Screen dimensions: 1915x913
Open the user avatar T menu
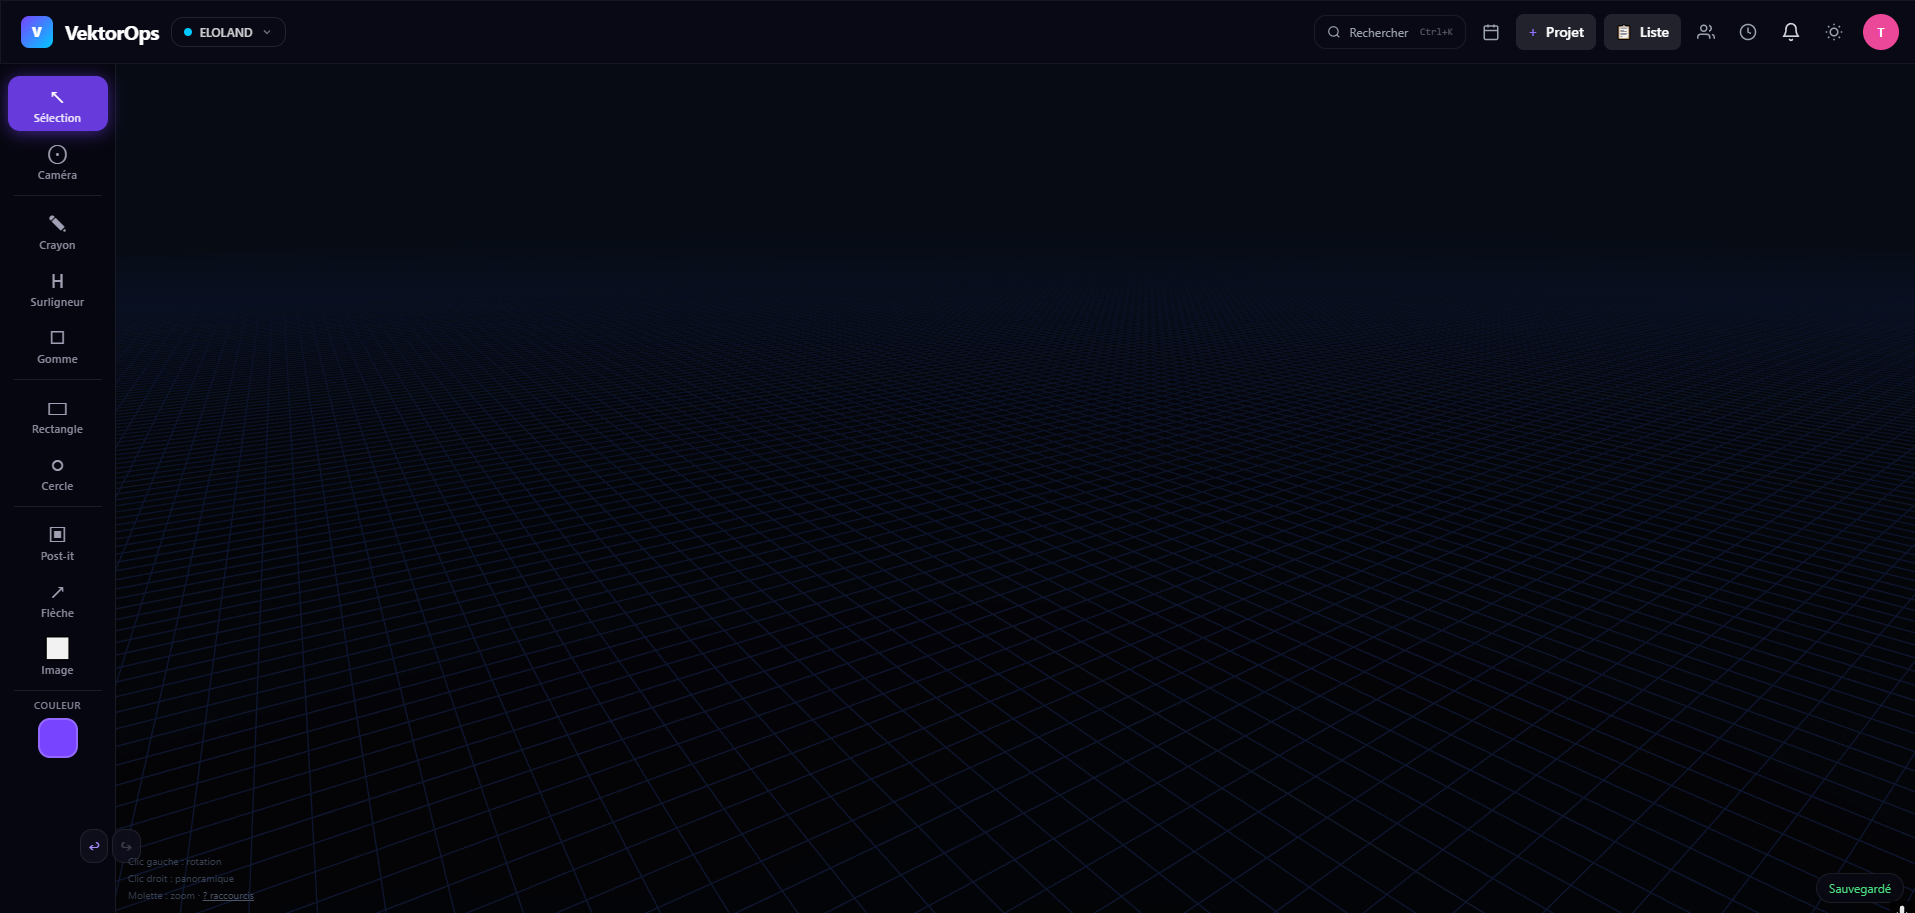coord(1881,32)
